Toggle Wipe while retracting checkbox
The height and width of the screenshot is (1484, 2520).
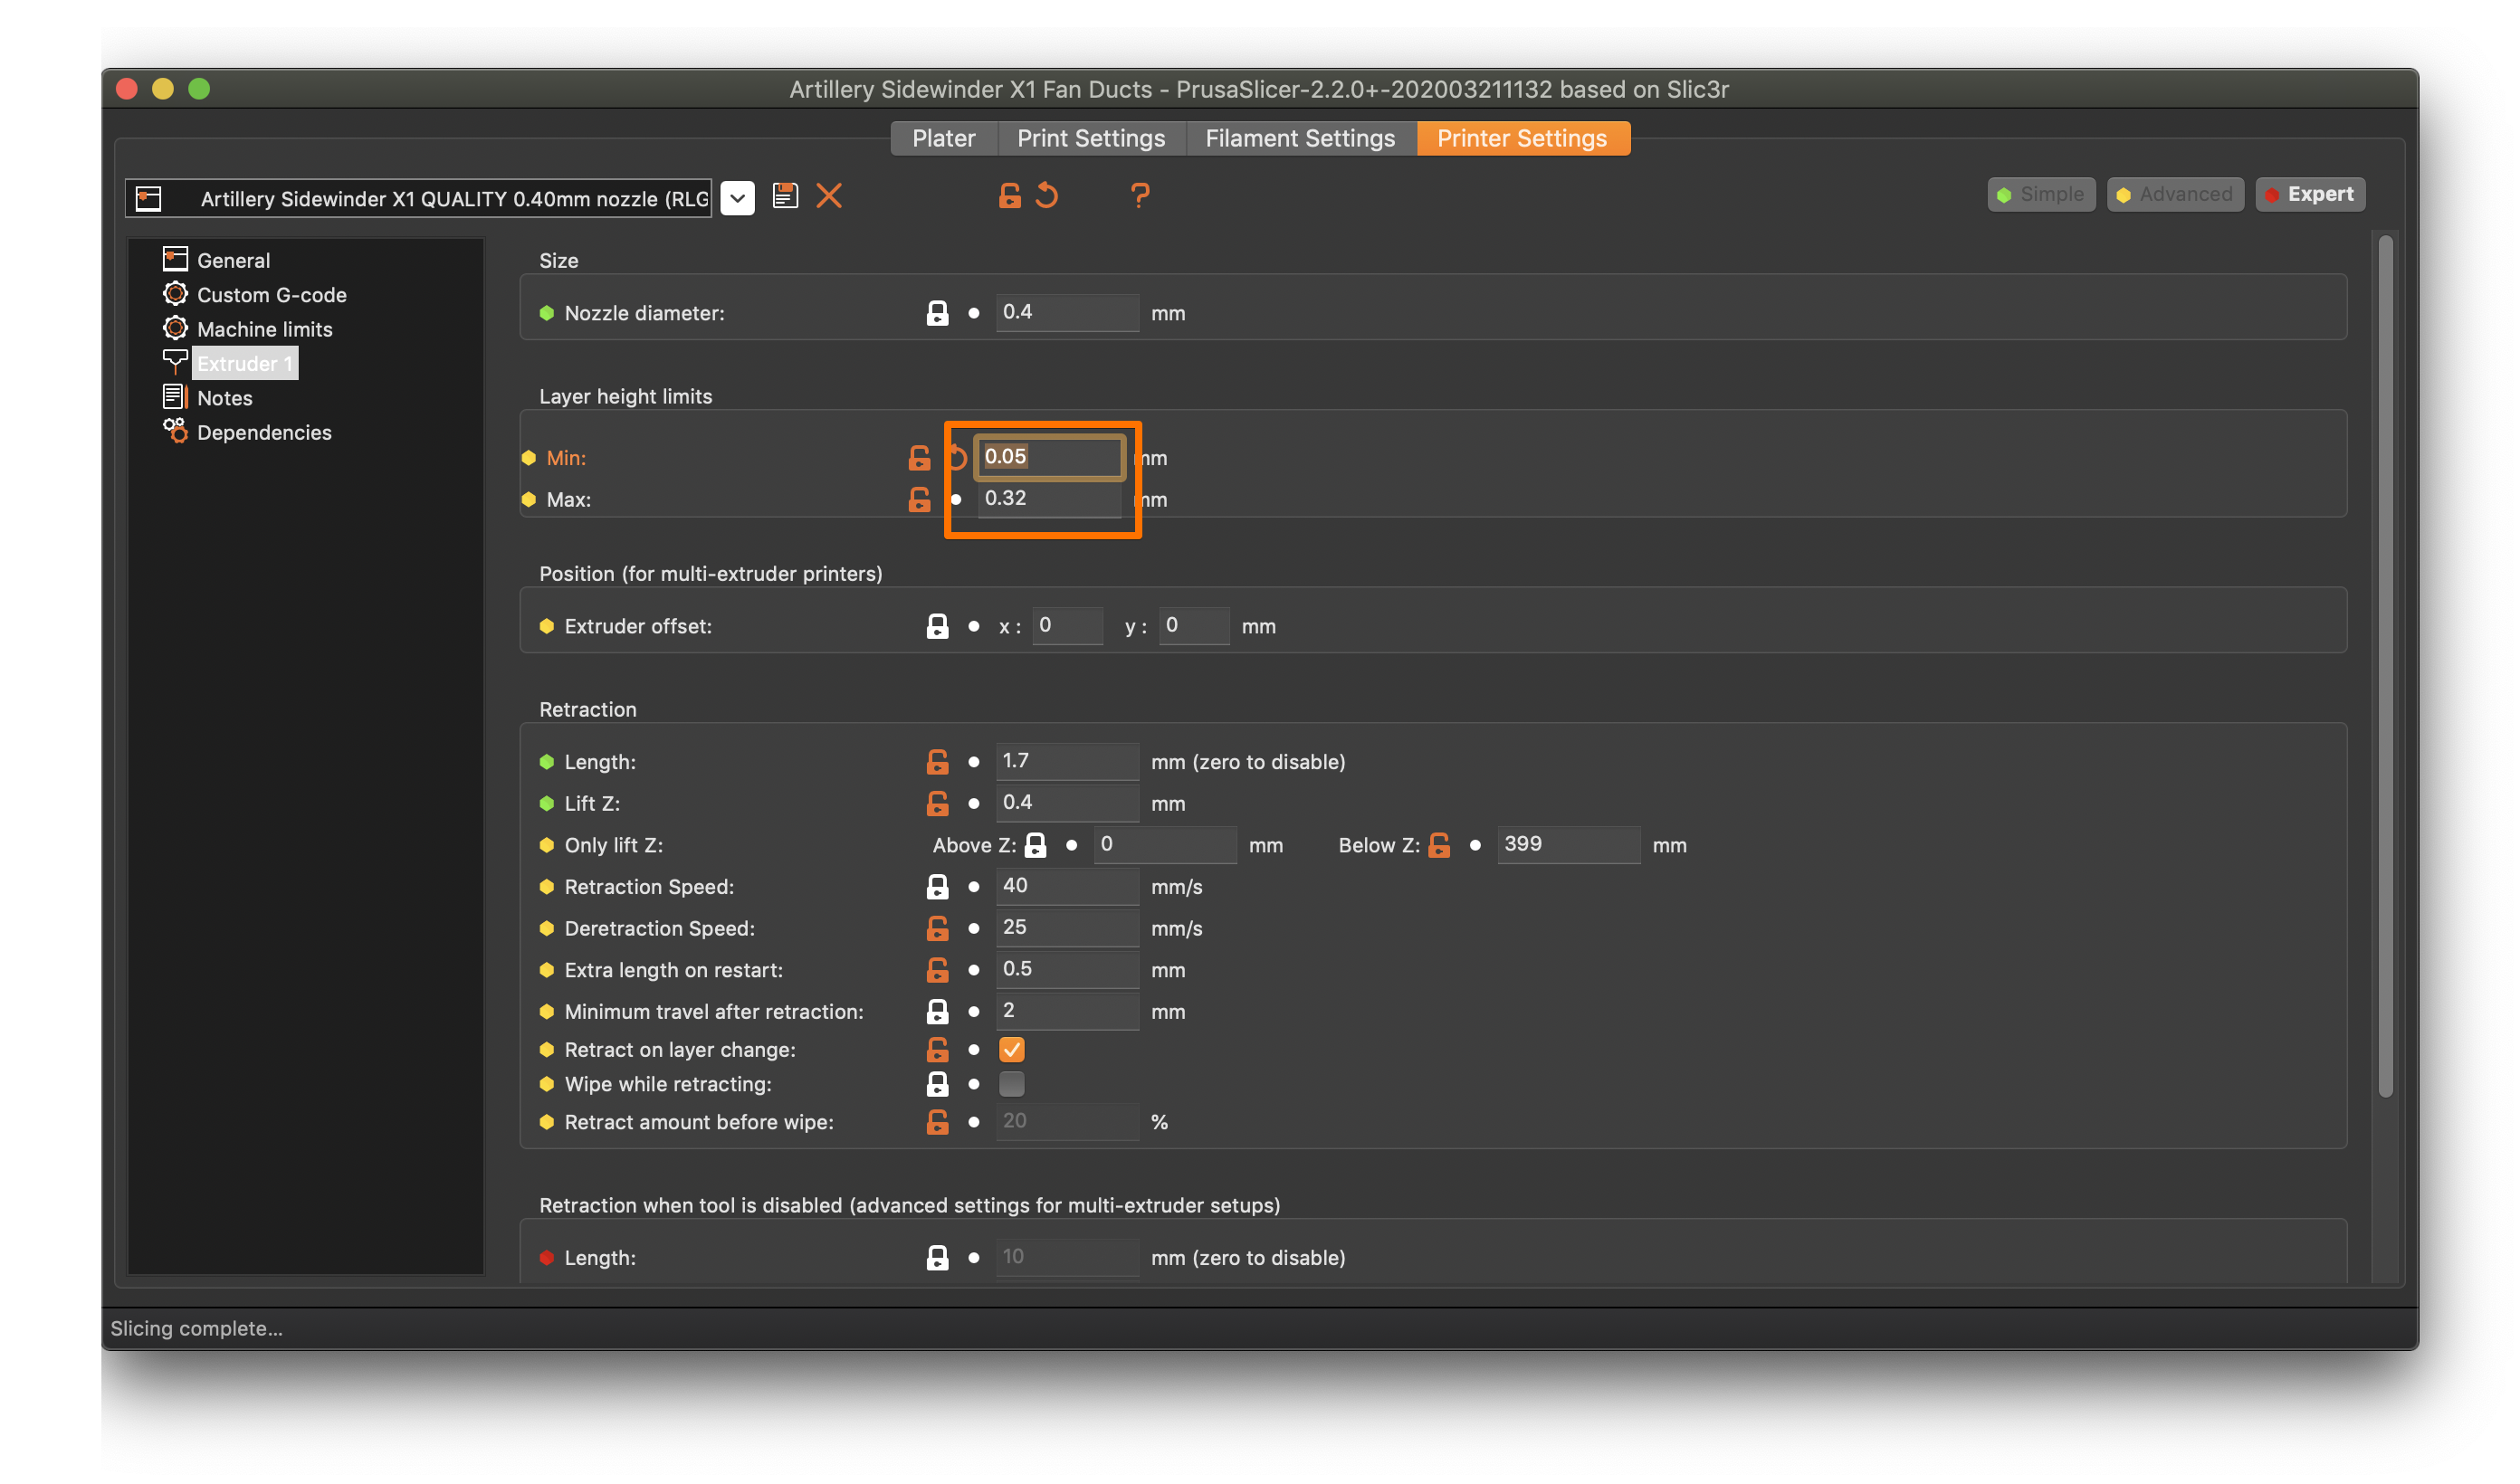[1009, 1085]
